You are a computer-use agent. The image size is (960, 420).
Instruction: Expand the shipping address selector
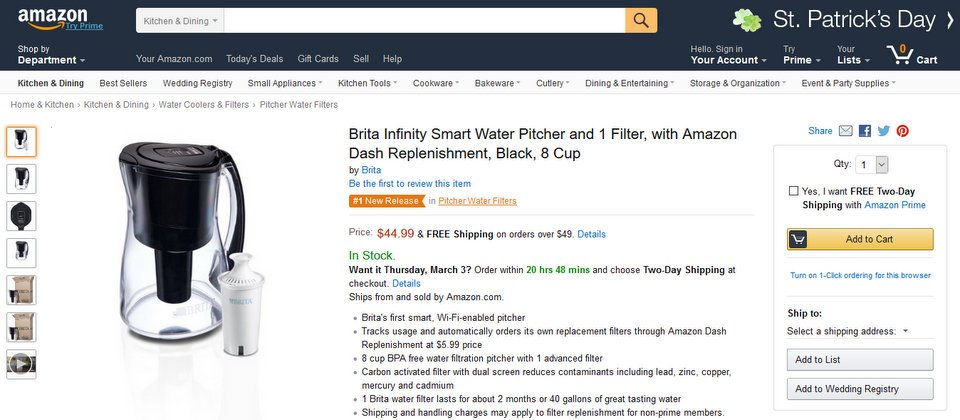coord(848,331)
